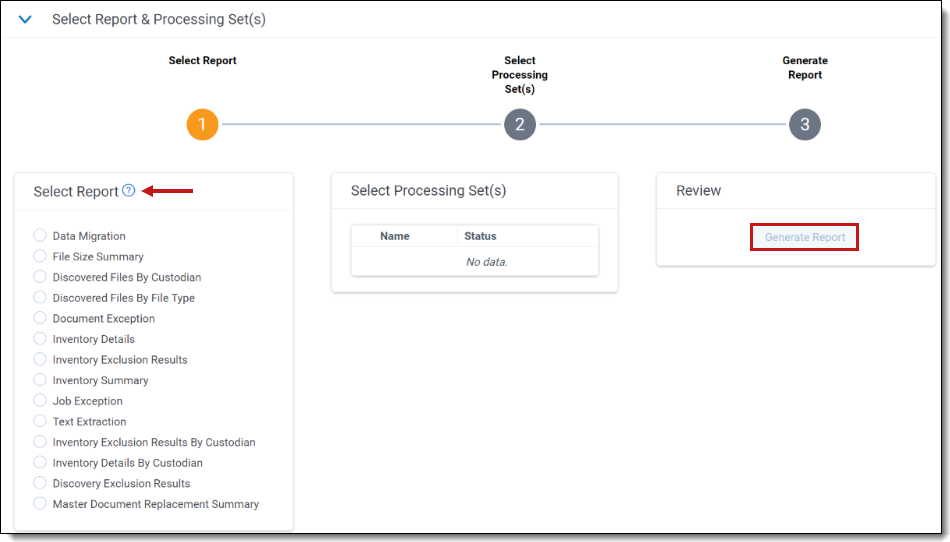Select Inventory Exclusion Results report
This screenshot has height=542, width=950.
(x=40, y=359)
